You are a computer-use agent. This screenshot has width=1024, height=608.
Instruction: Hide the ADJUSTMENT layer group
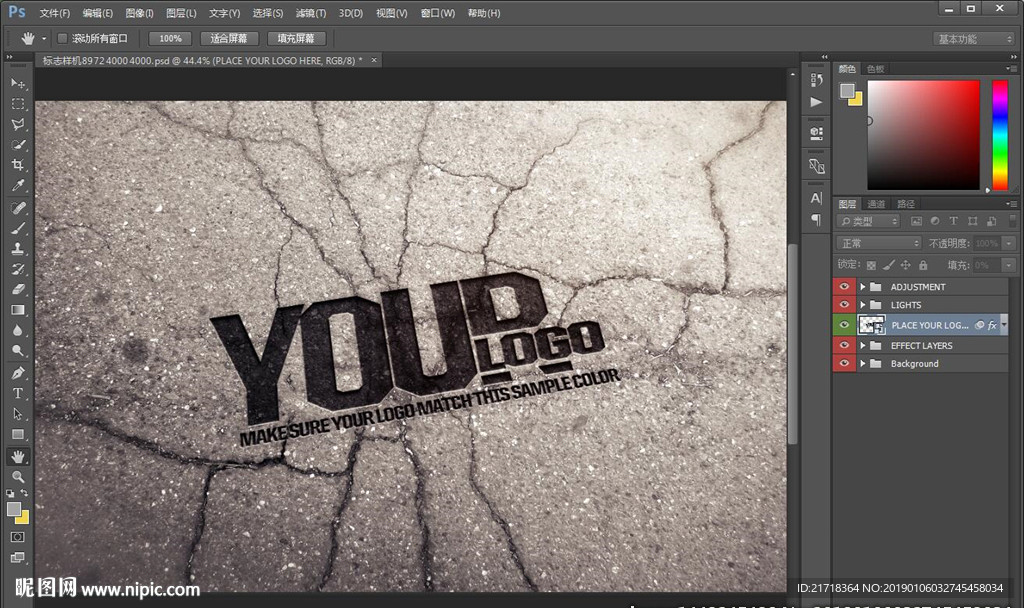[x=844, y=287]
